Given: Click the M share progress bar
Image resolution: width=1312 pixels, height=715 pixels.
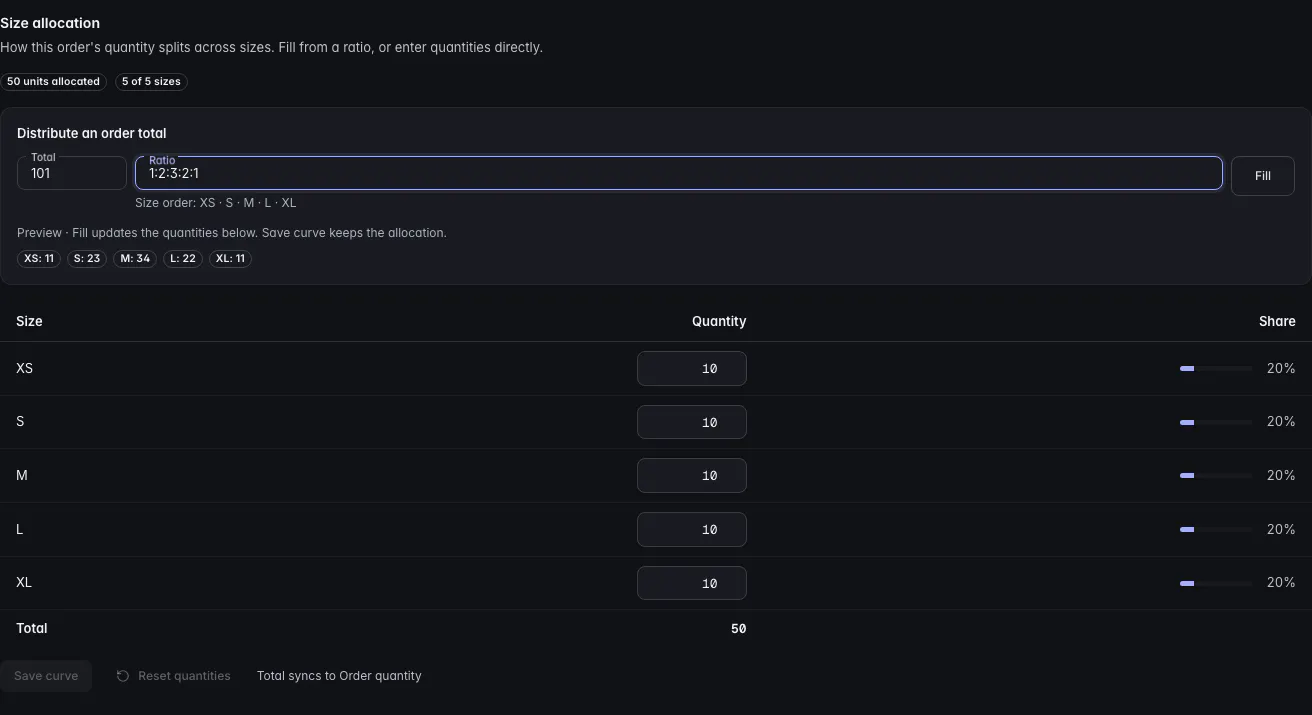Looking at the screenshot, I should [1216, 475].
